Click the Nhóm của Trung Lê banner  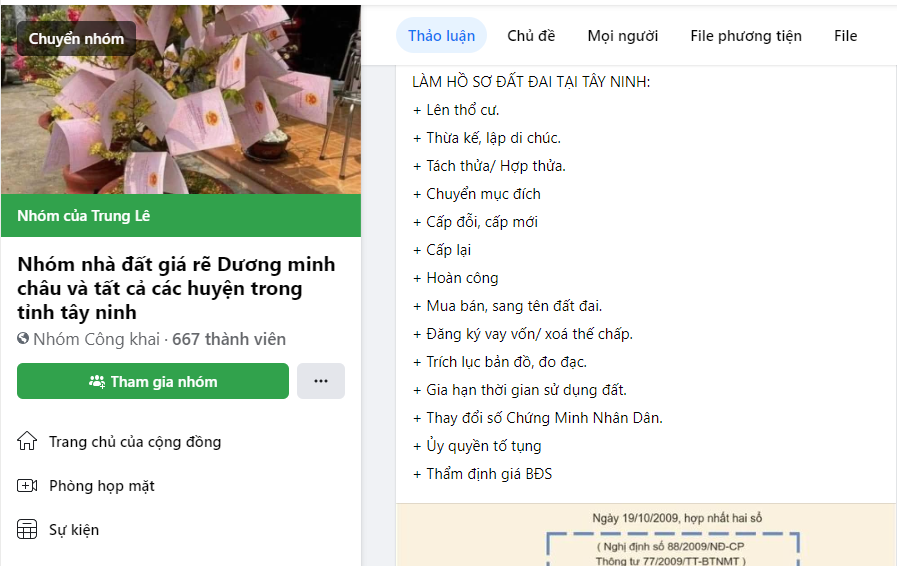click(x=84, y=216)
